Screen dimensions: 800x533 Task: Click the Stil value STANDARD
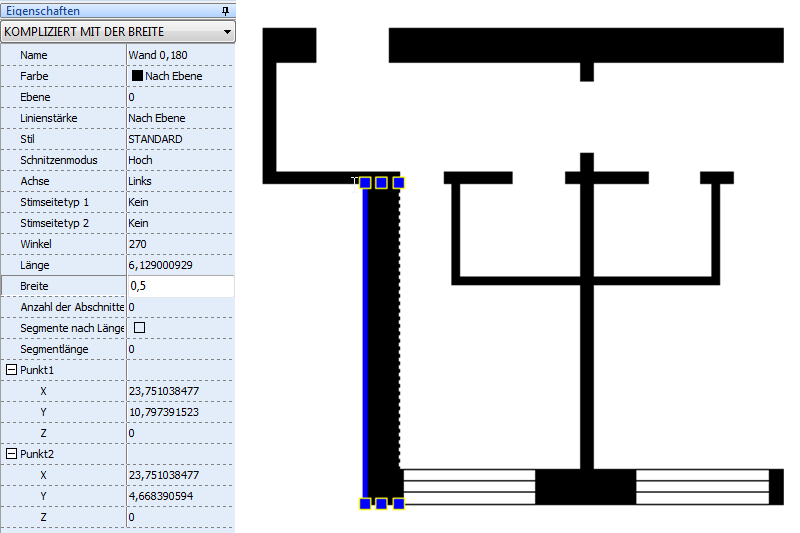pyautogui.click(x=155, y=139)
